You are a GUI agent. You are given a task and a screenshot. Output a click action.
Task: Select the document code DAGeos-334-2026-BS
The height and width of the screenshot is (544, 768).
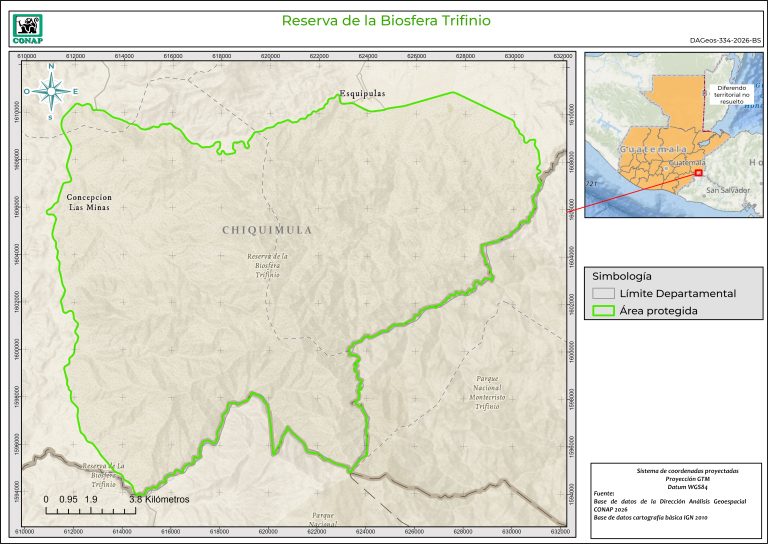coord(724,41)
